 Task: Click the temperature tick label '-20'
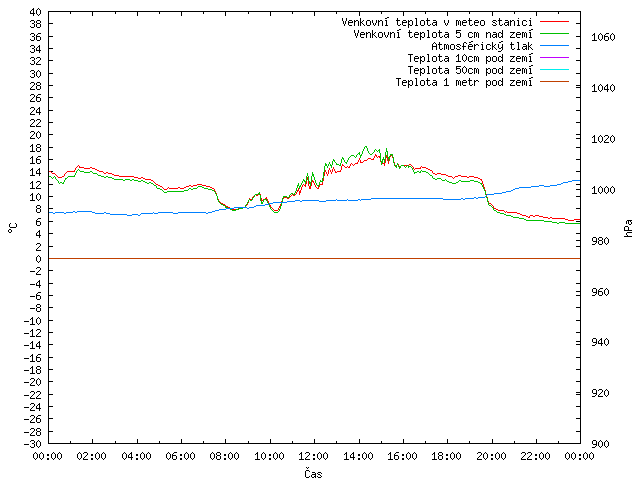tap(32, 382)
